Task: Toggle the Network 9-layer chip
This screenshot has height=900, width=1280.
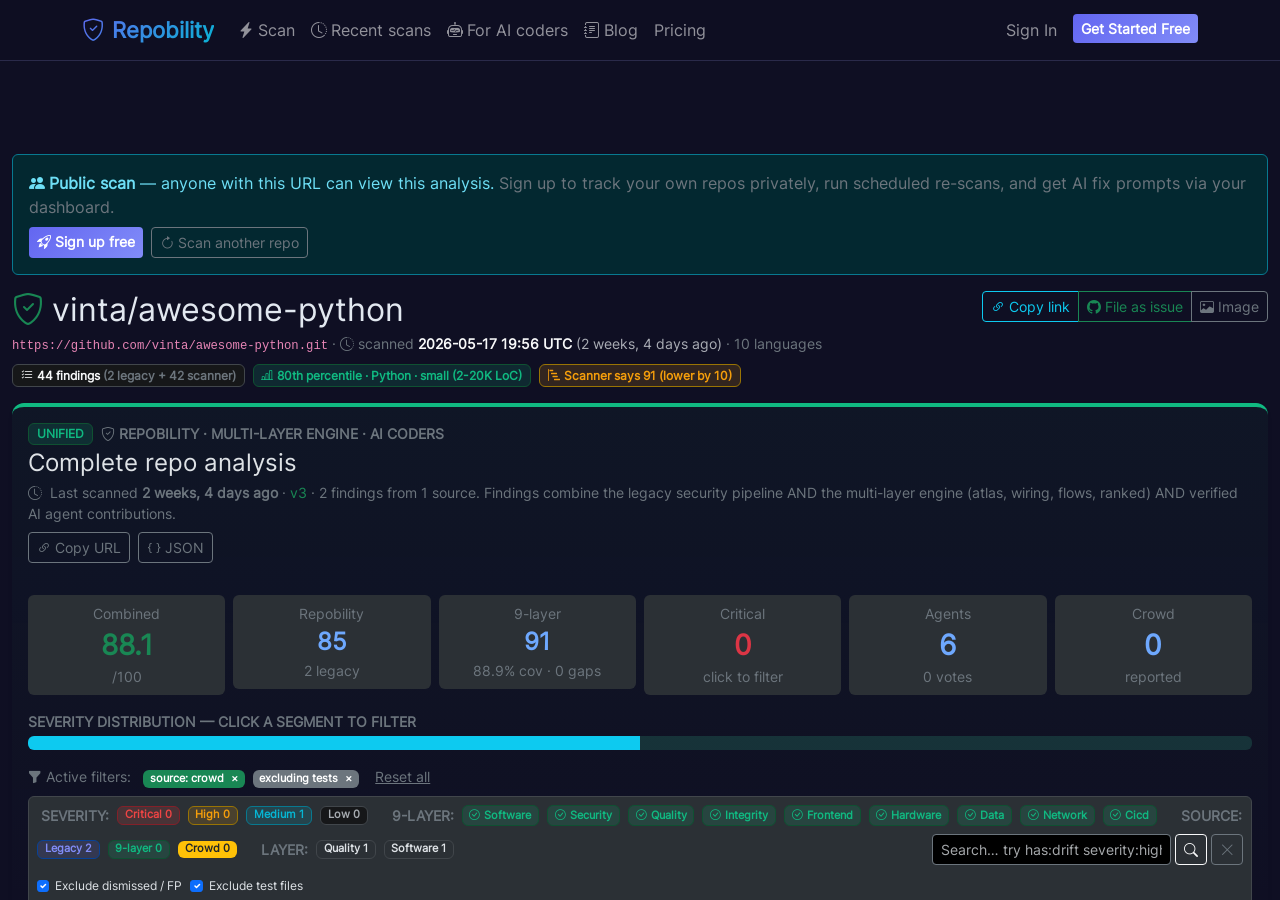Action: (x=1057, y=815)
